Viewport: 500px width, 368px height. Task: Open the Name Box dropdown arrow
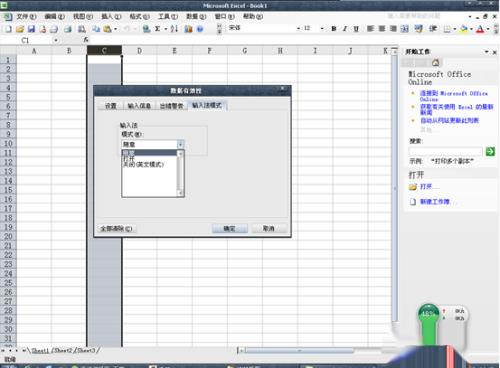56,40
